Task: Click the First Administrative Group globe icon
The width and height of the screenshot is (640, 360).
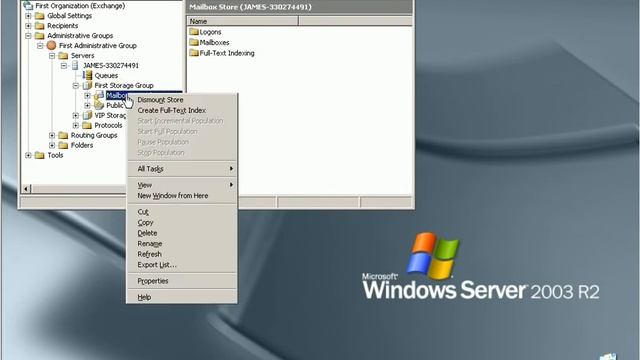Action: pos(51,45)
